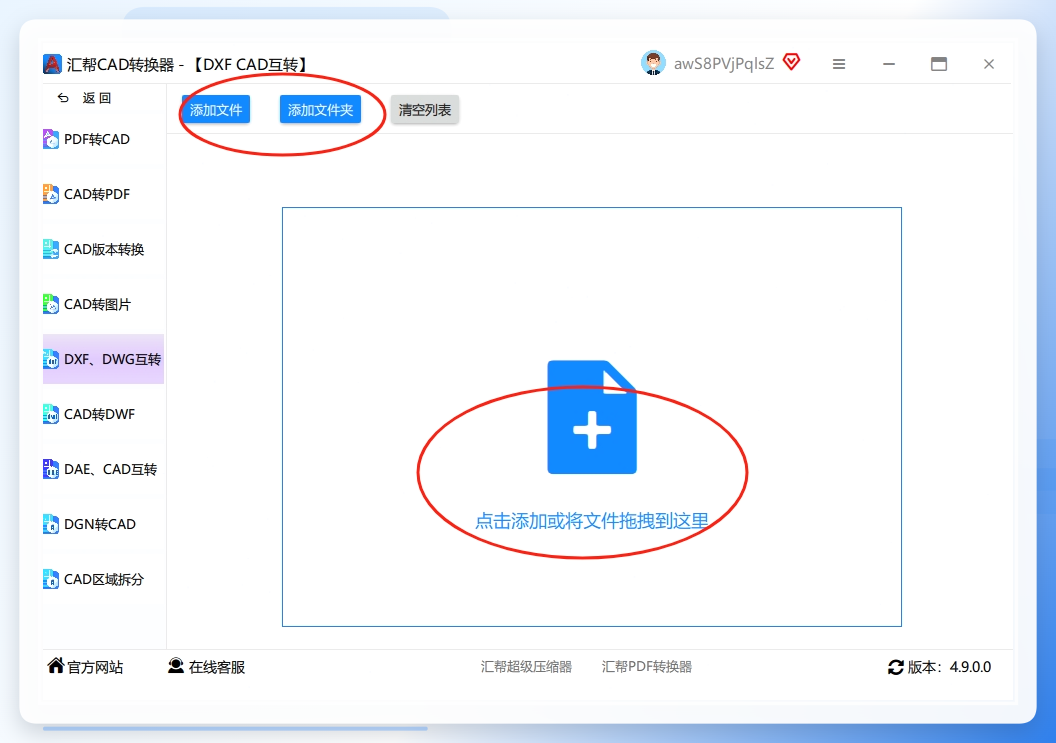
Task: Click the 在线客服 text link
Action: 217,667
